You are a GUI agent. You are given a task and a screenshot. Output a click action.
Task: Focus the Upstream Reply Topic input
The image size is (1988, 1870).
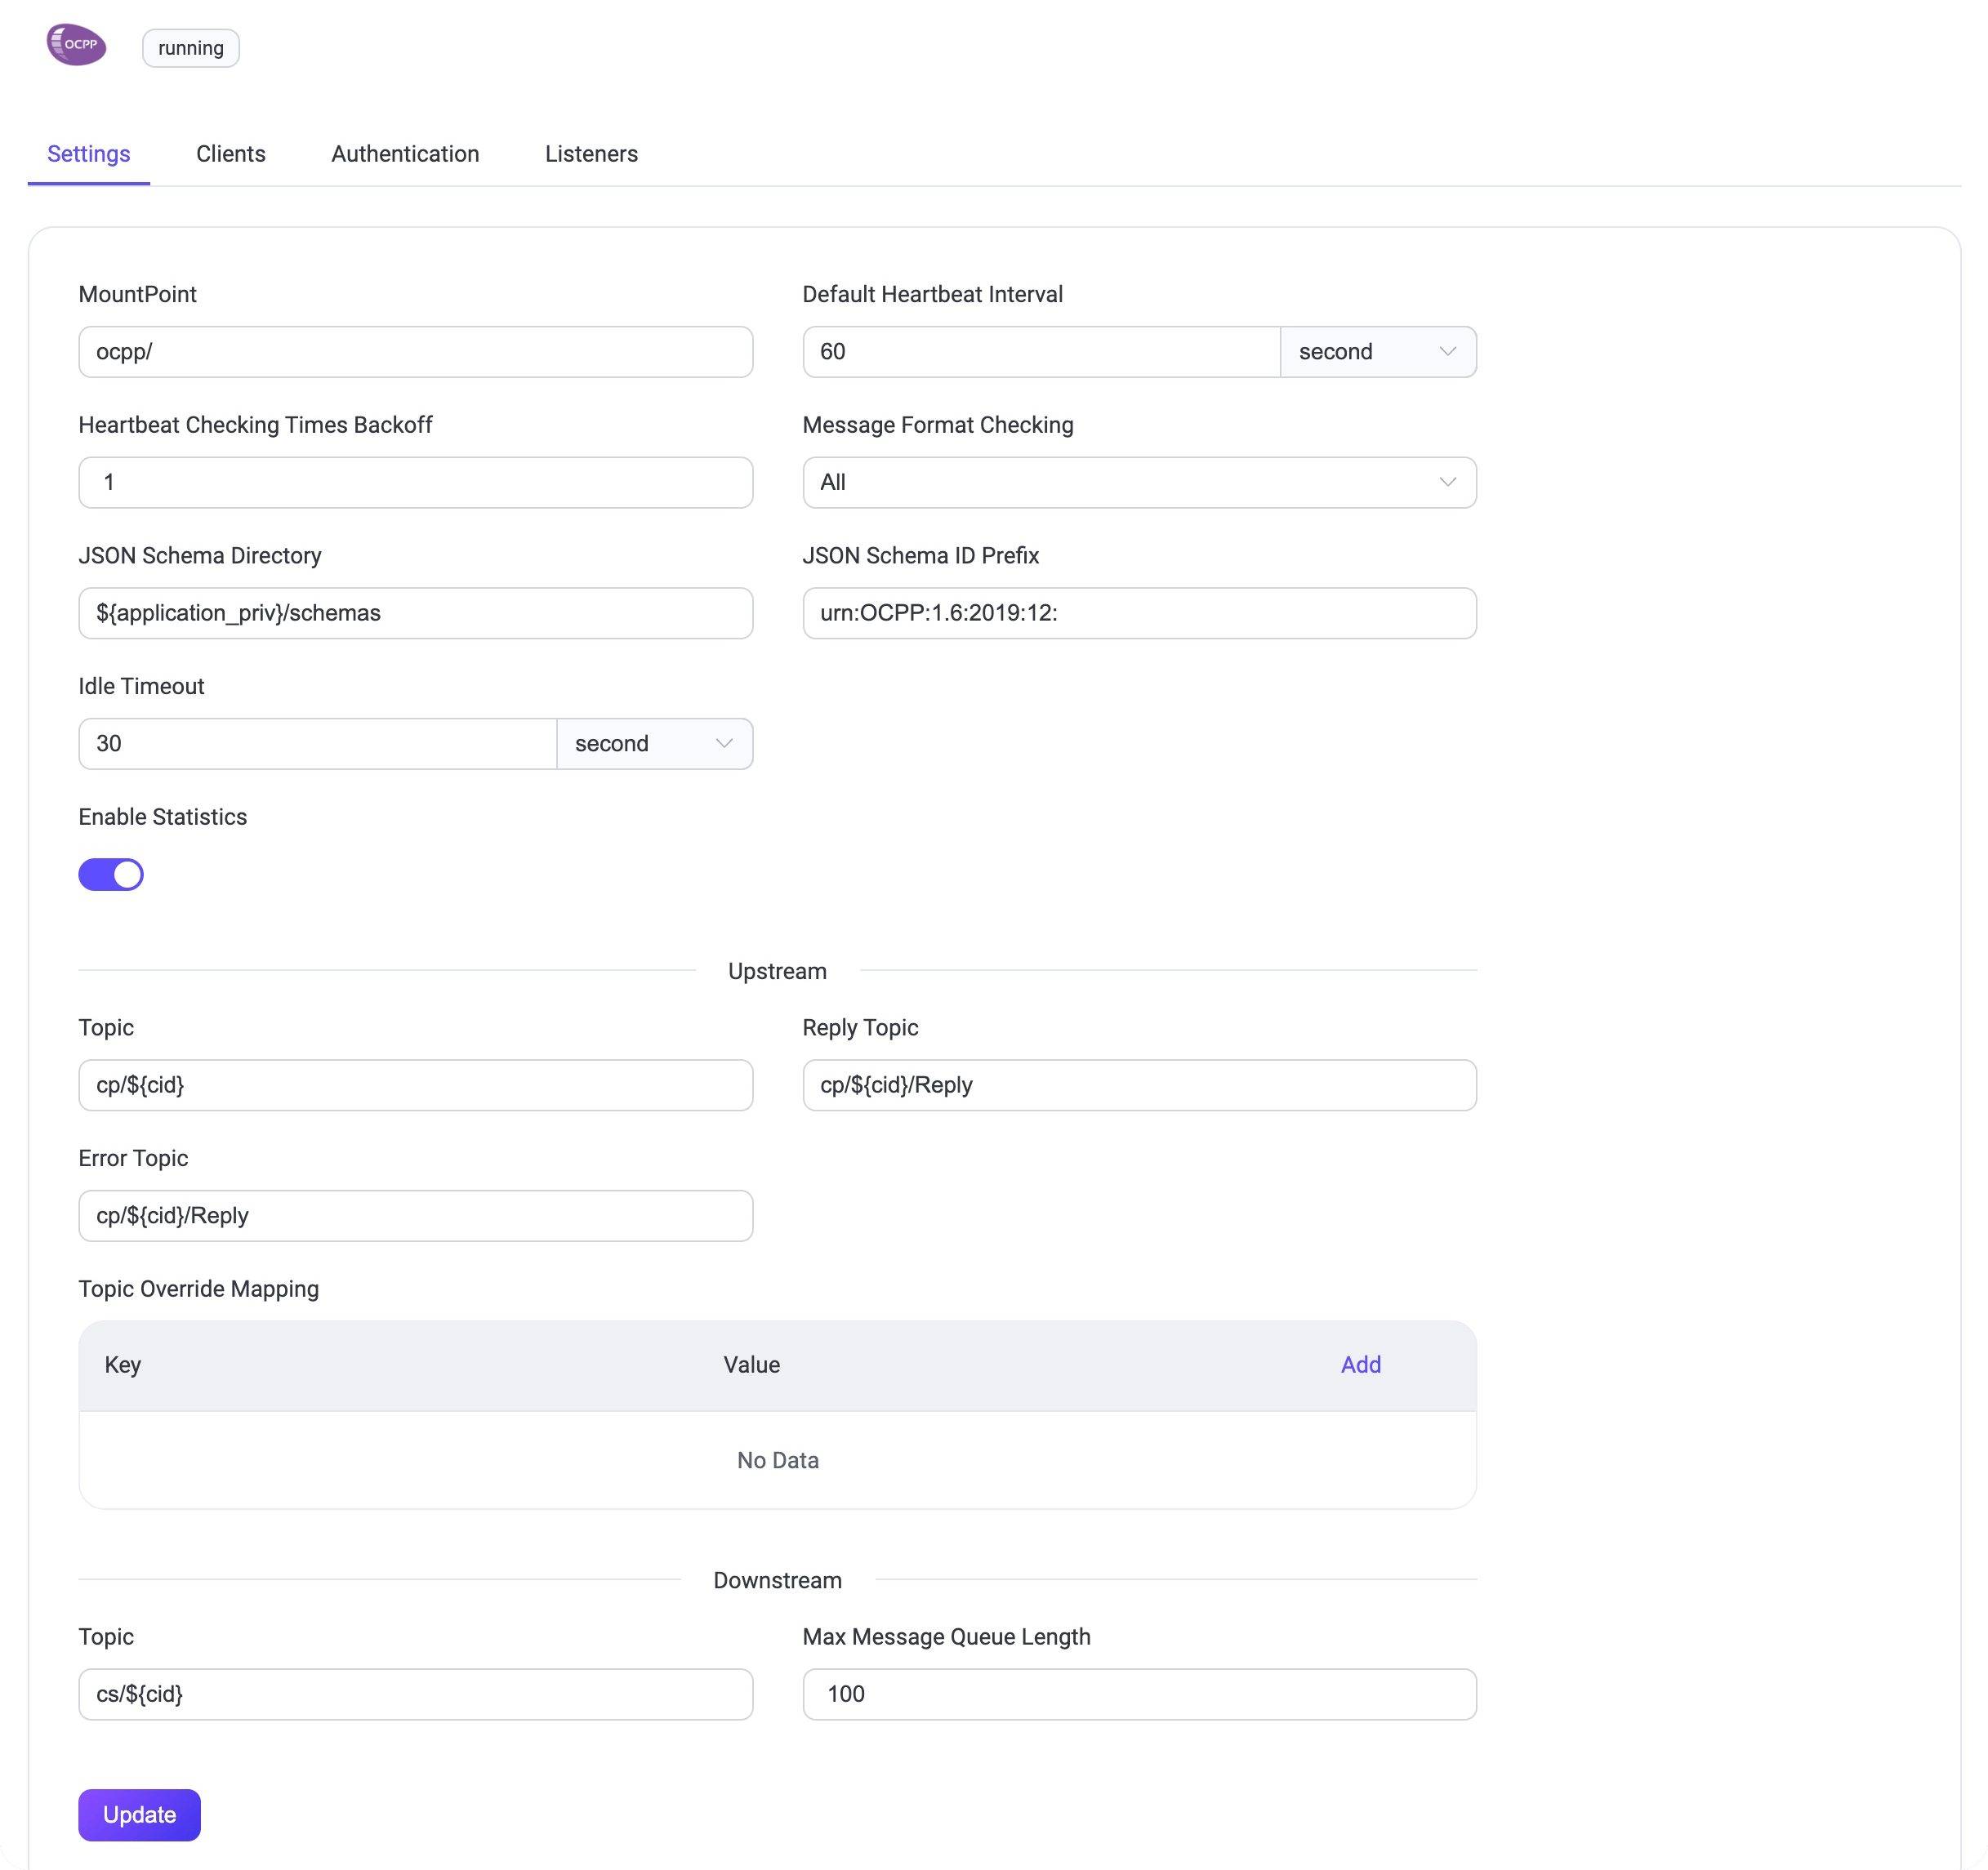click(1138, 1085)
